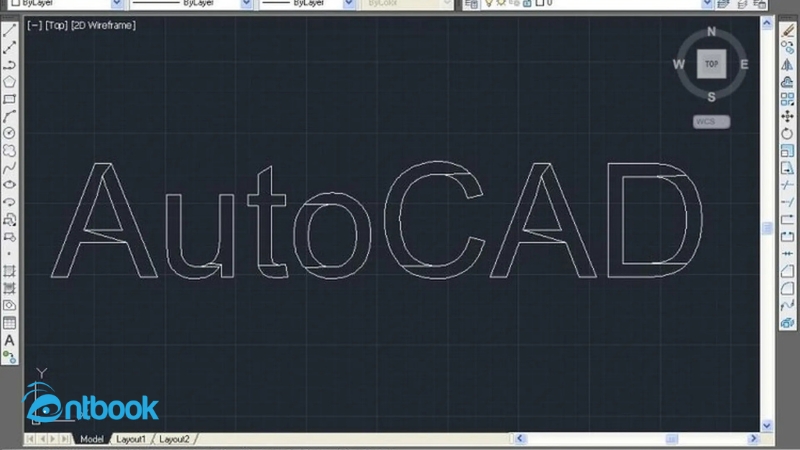Click the last-tab navigation arrow
The height and width of the screenshot is (450, 800).
point(65,439)
